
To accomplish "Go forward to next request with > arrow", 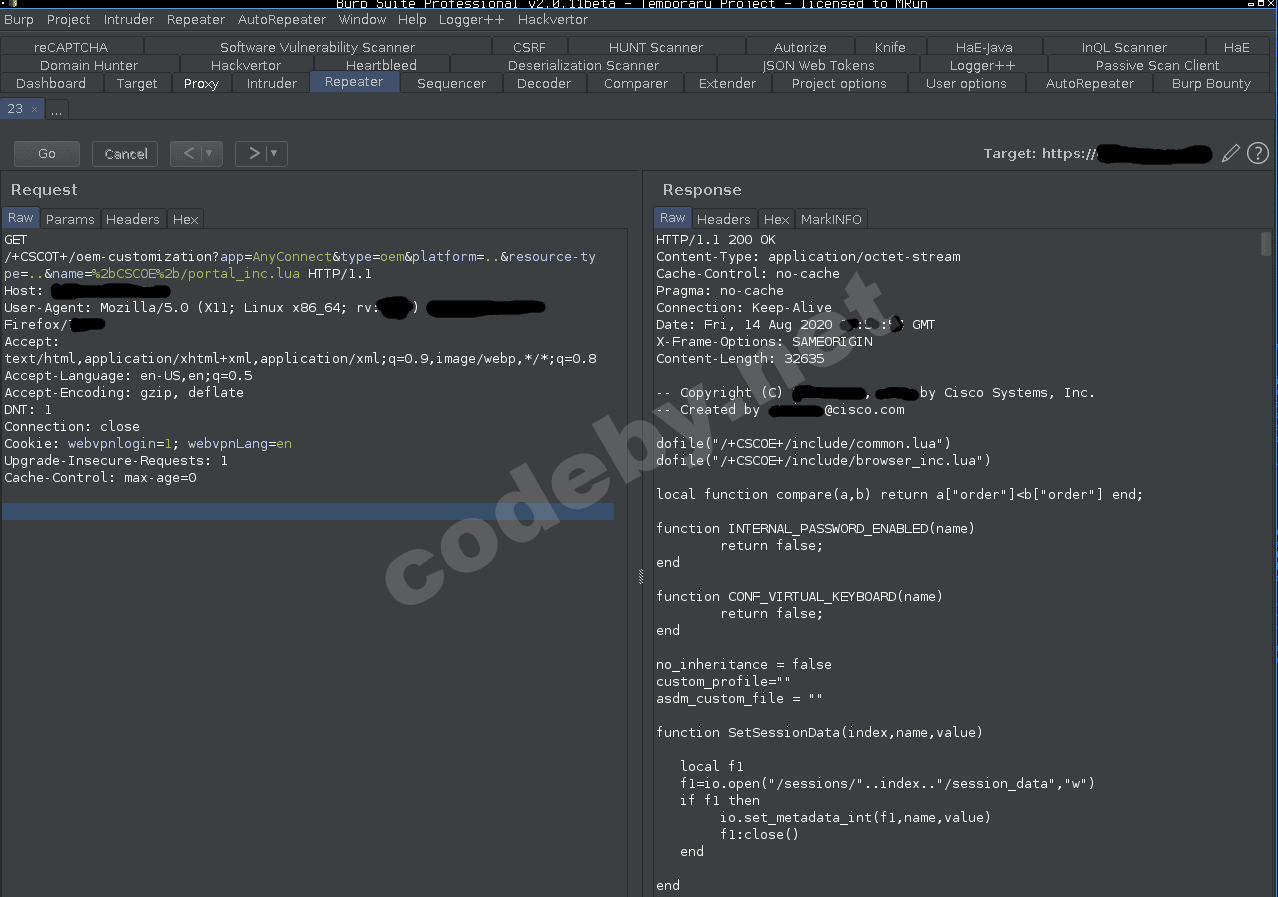I will tap(254, 153).
